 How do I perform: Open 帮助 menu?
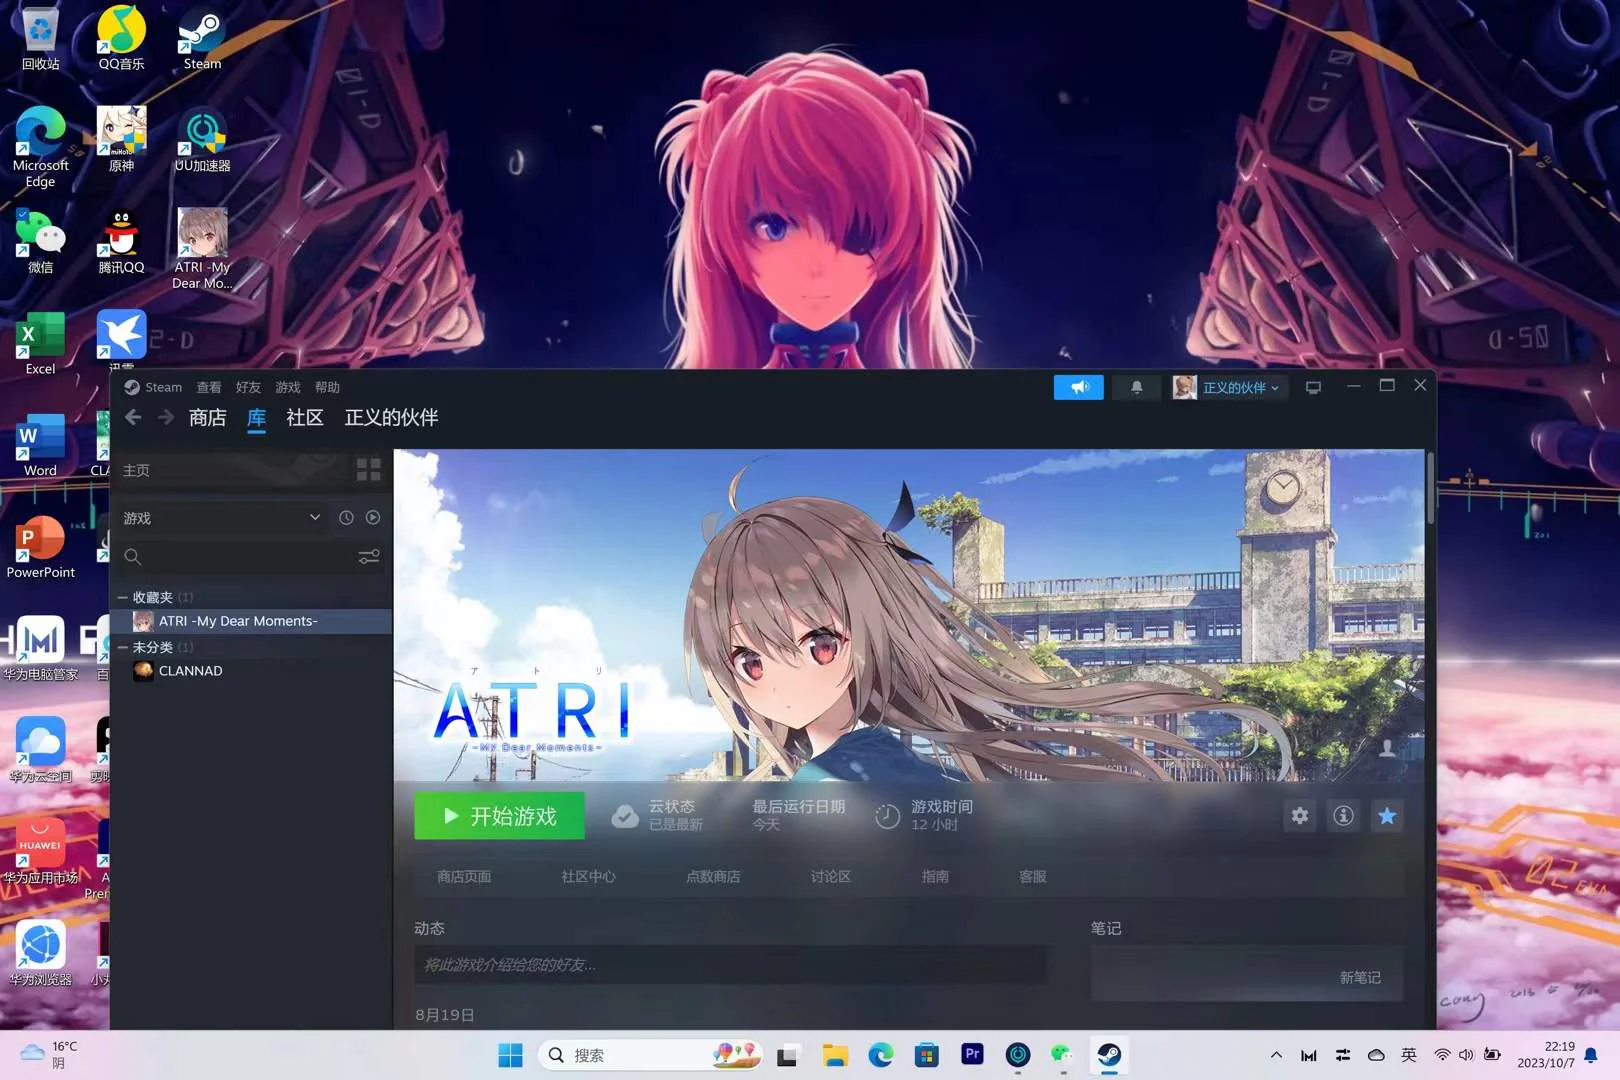point(327,387)
